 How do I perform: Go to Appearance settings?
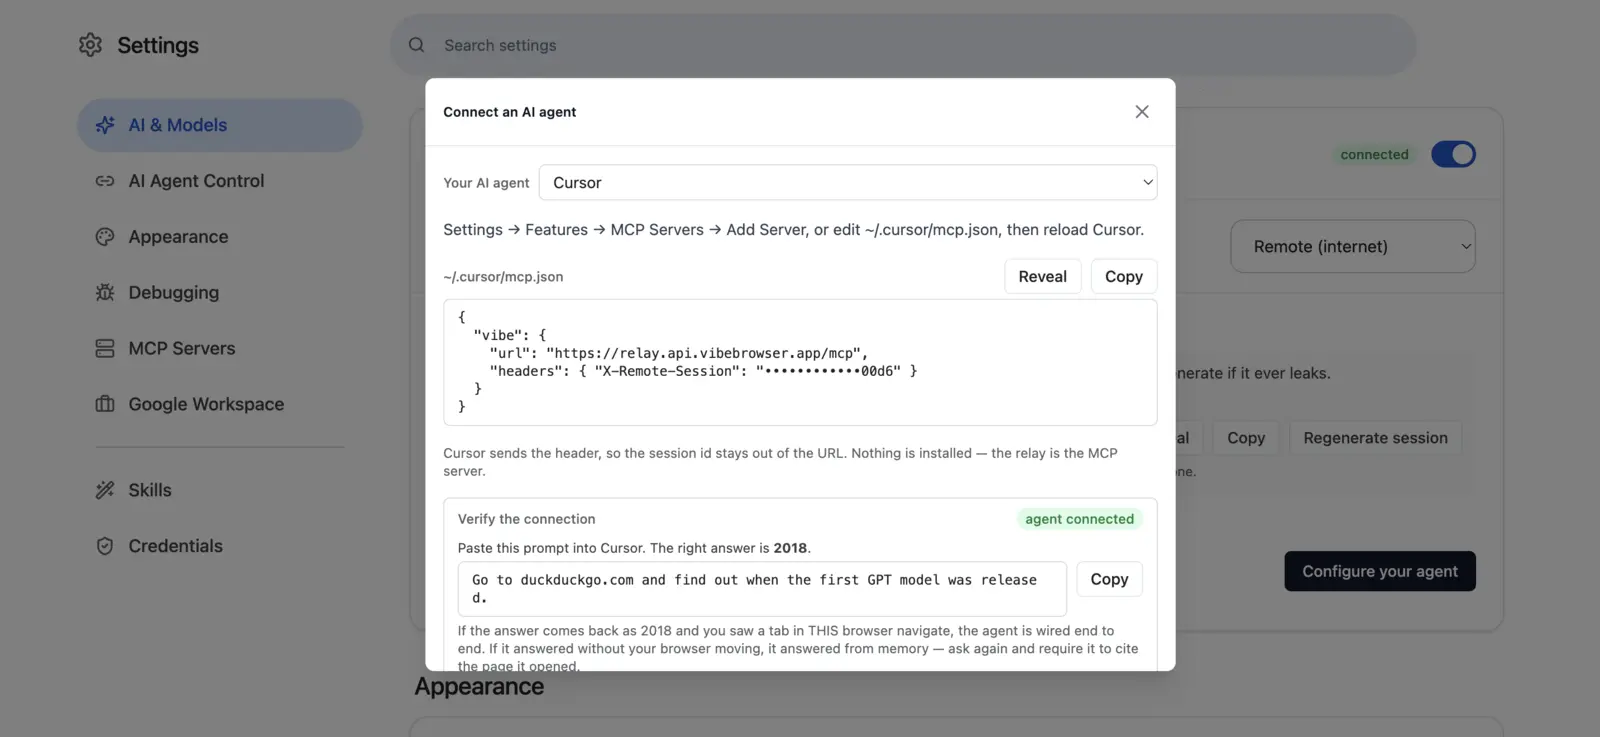click(x=219, y=237)
